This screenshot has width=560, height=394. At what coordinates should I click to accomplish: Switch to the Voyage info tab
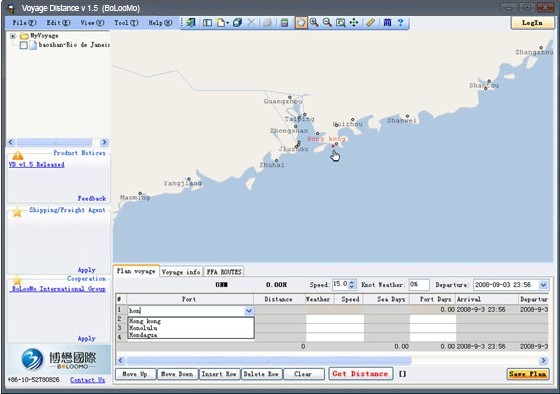[x=181, y=272]
